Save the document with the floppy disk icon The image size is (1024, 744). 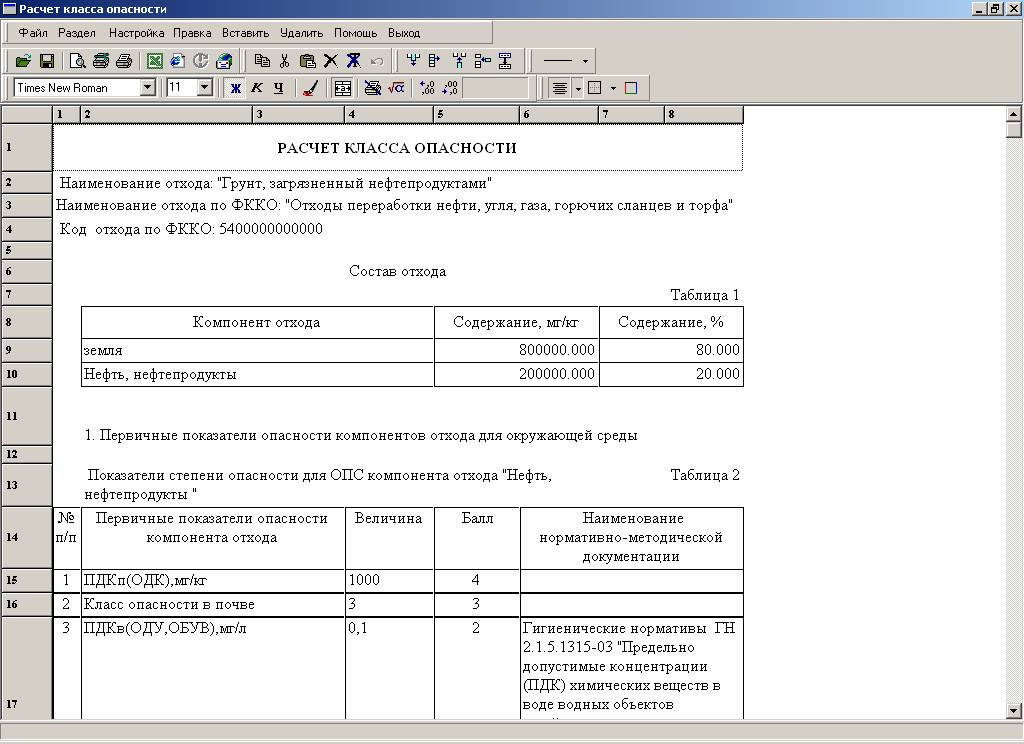click(46, 61)
